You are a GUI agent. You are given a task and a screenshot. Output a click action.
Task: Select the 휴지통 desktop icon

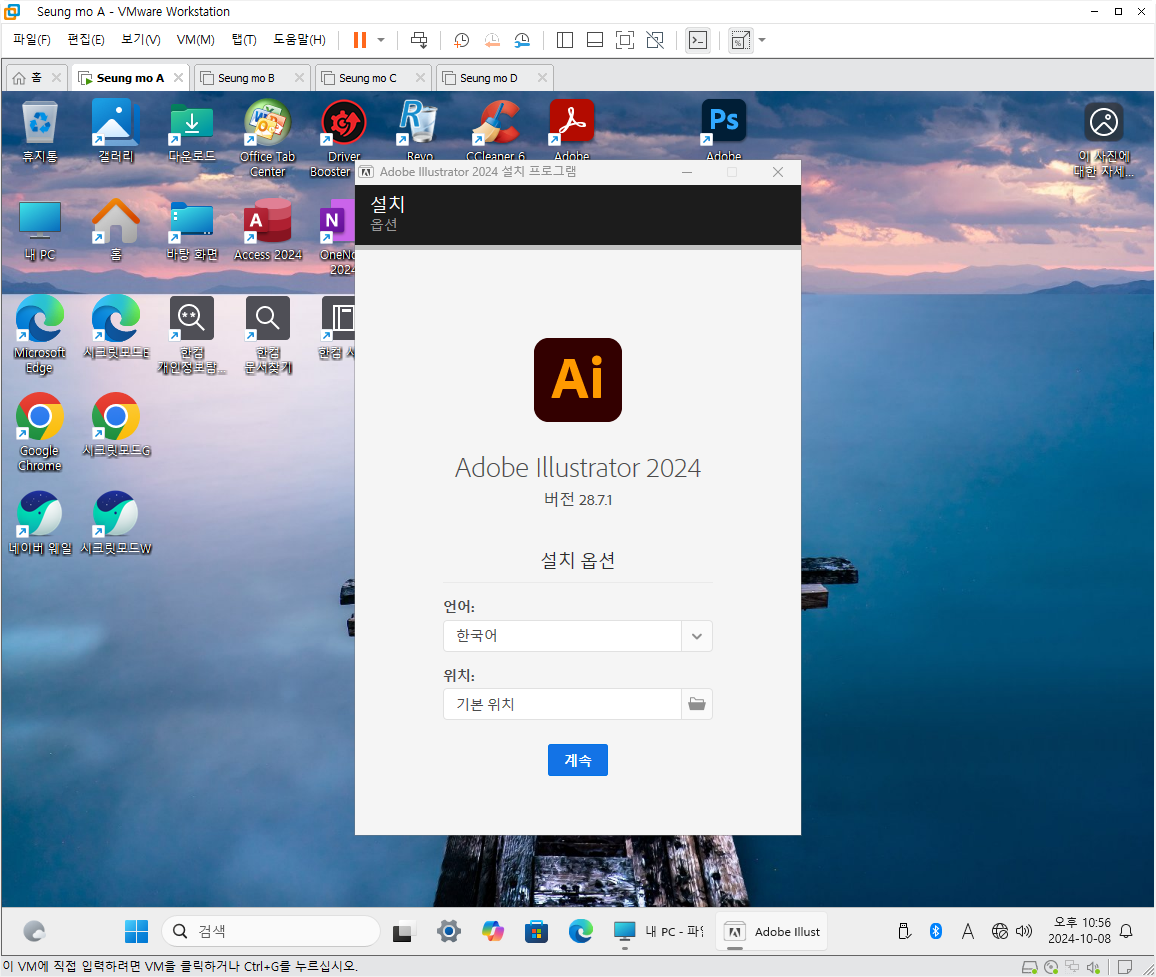pos(40,131)
